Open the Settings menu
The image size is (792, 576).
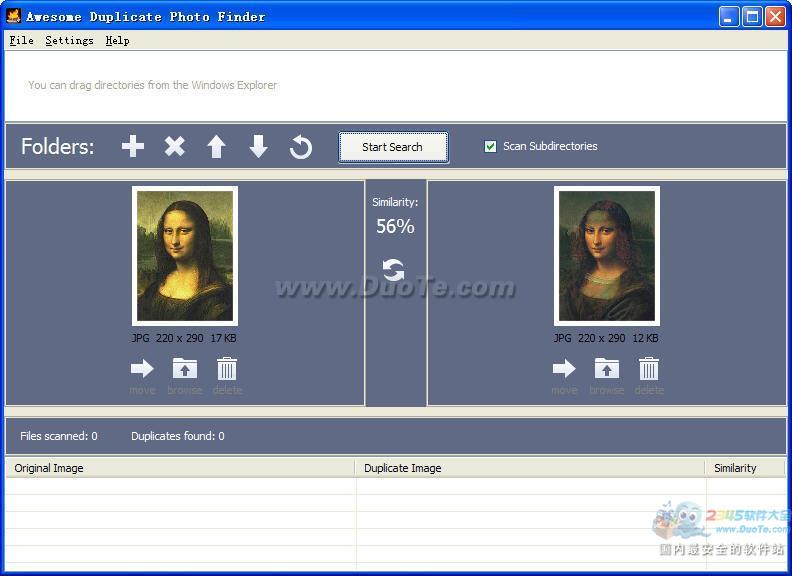(x=69, y=40)
